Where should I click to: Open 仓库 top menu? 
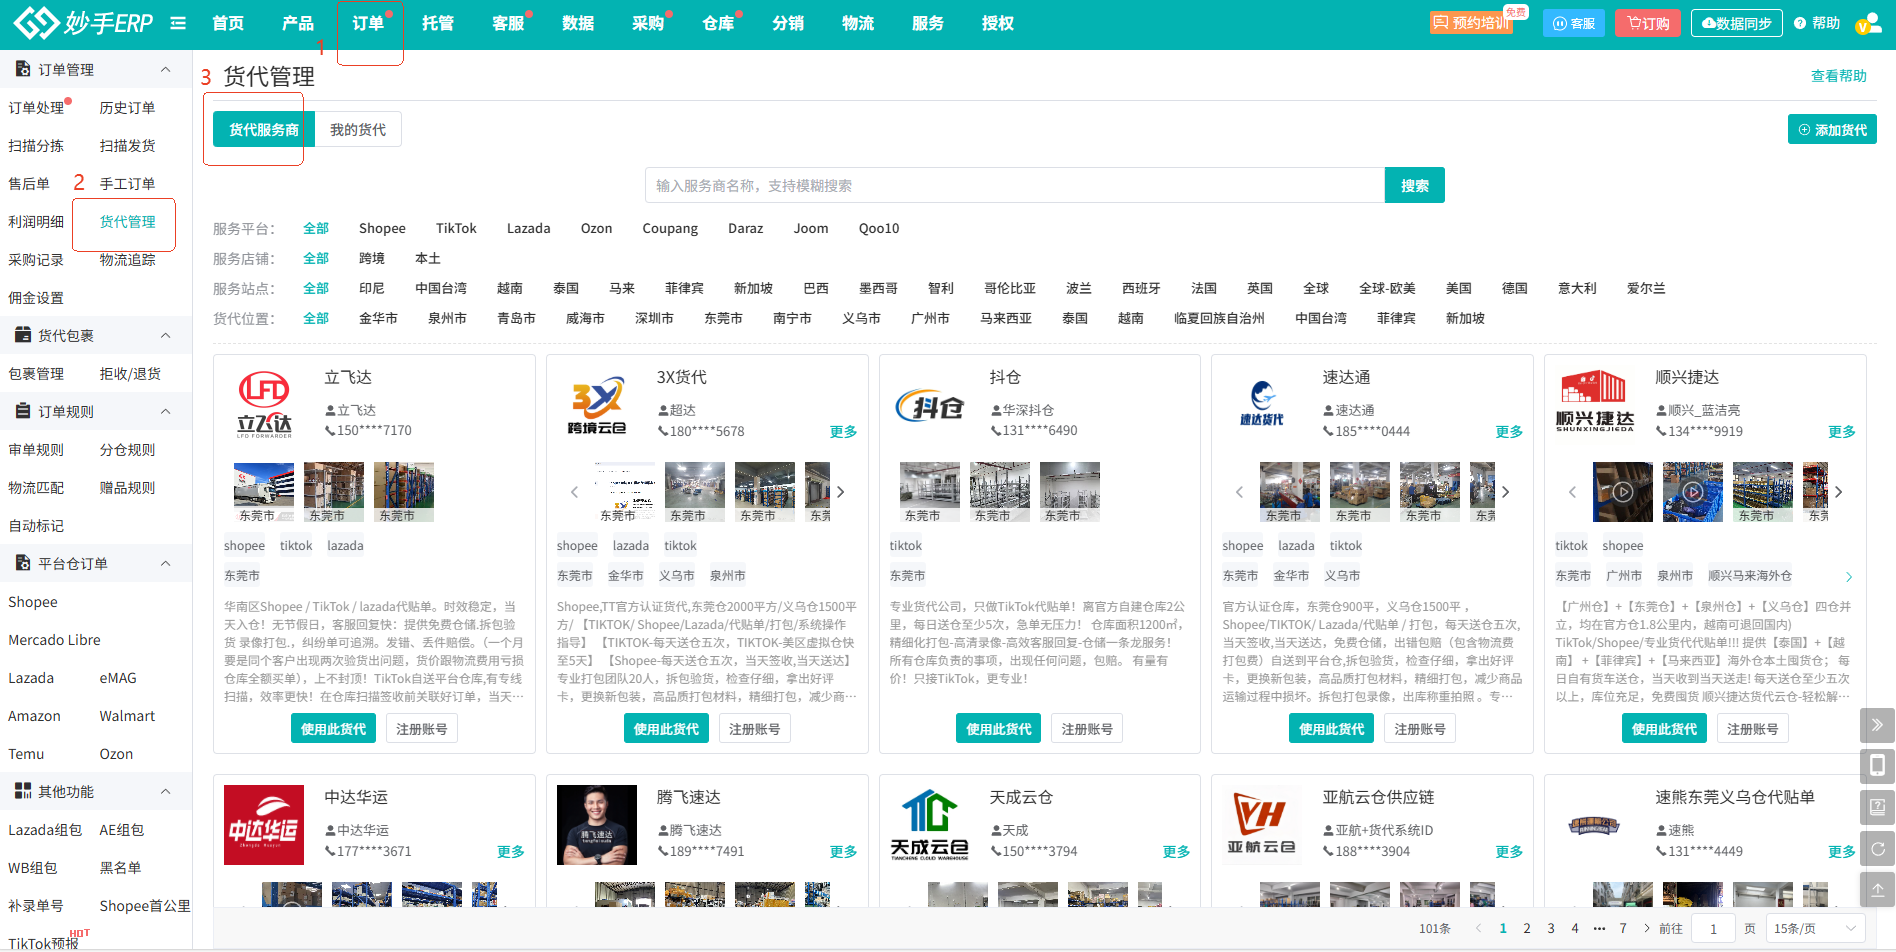coord(718,23)
